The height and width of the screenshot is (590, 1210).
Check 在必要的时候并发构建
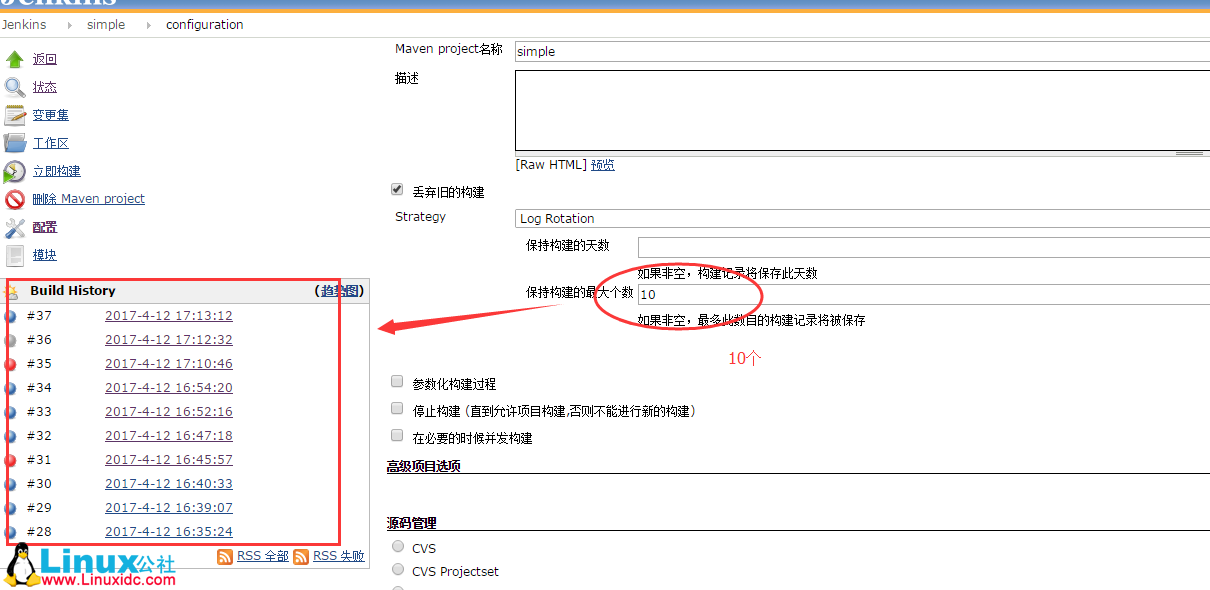(x=396, y=436)
